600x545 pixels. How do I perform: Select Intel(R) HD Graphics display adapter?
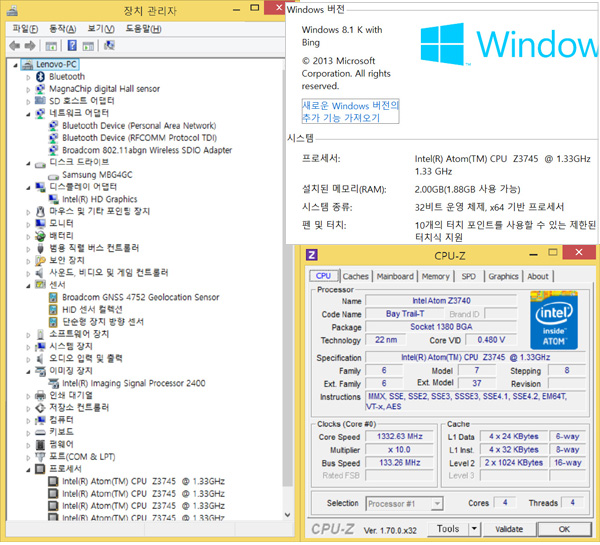point(99,198)
